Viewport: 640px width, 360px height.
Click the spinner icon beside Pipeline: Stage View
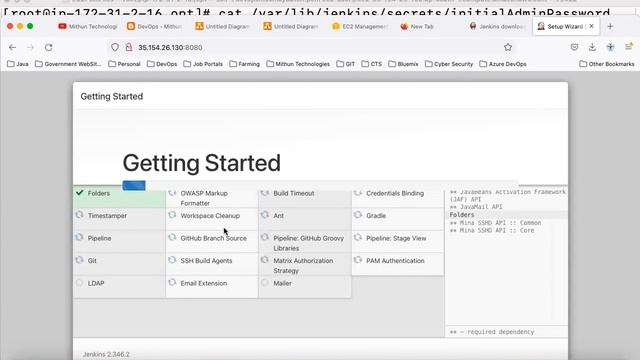[358, 238]
